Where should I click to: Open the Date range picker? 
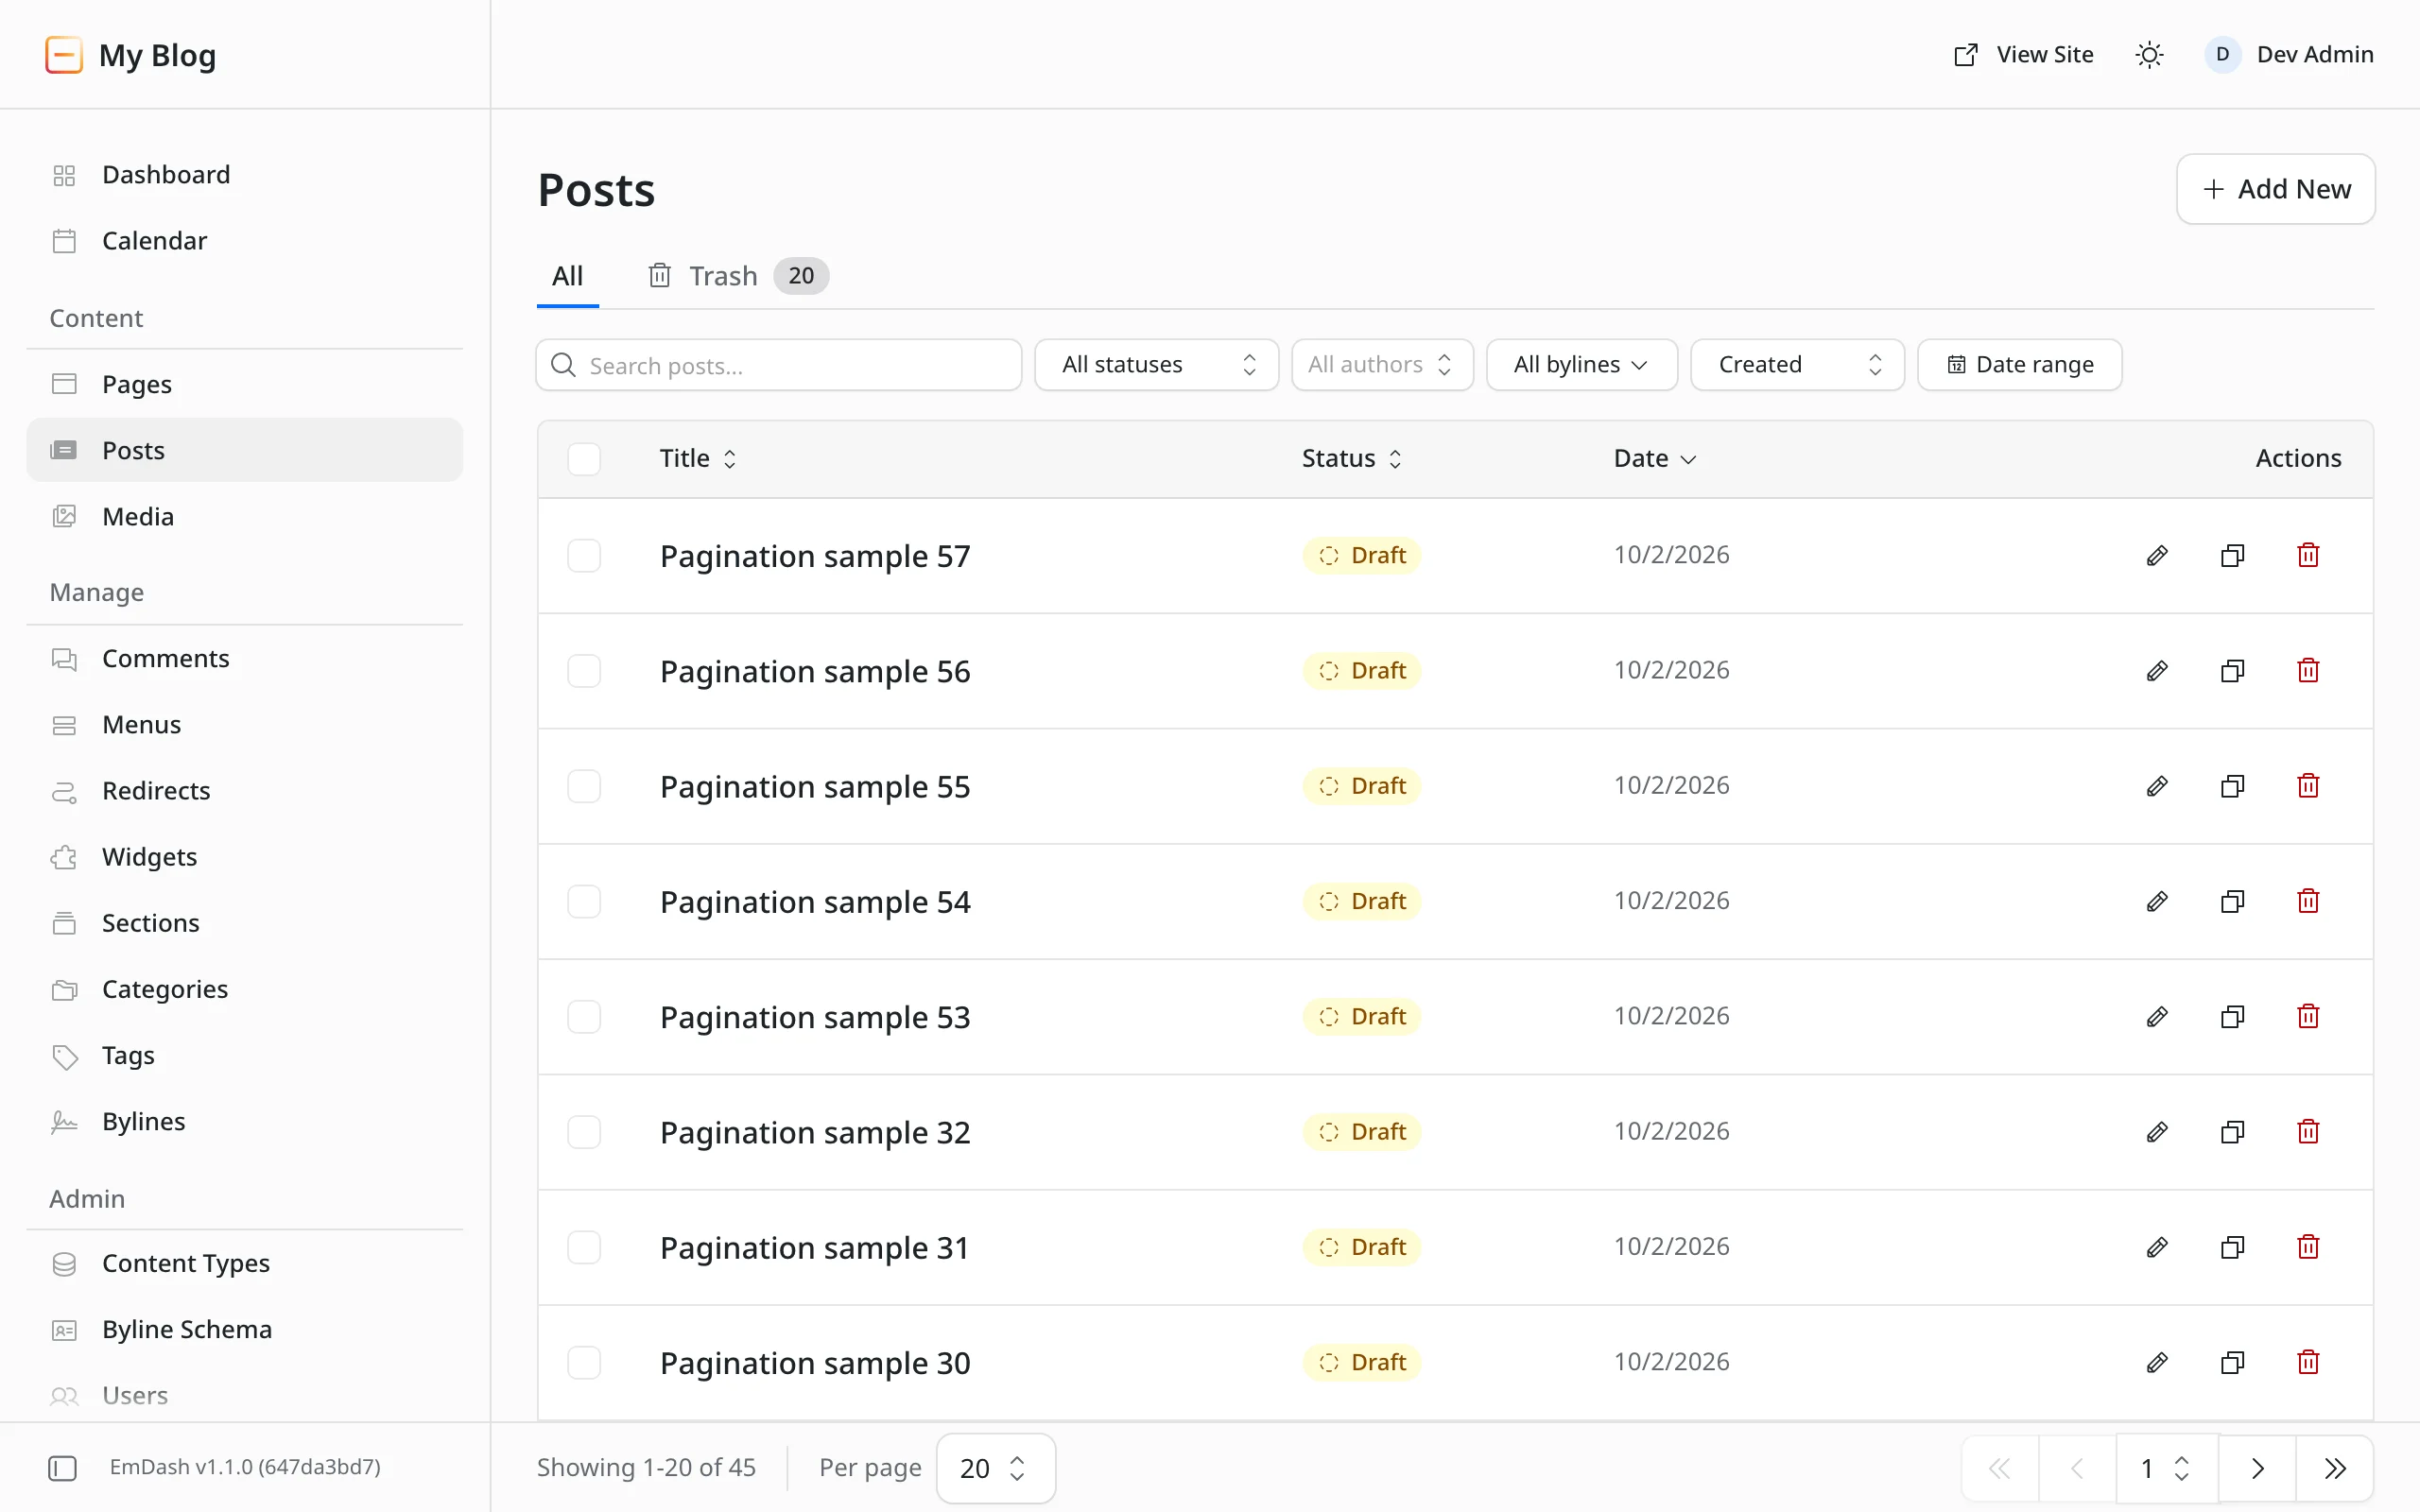pyautogui.click(x=2019, y=365)
